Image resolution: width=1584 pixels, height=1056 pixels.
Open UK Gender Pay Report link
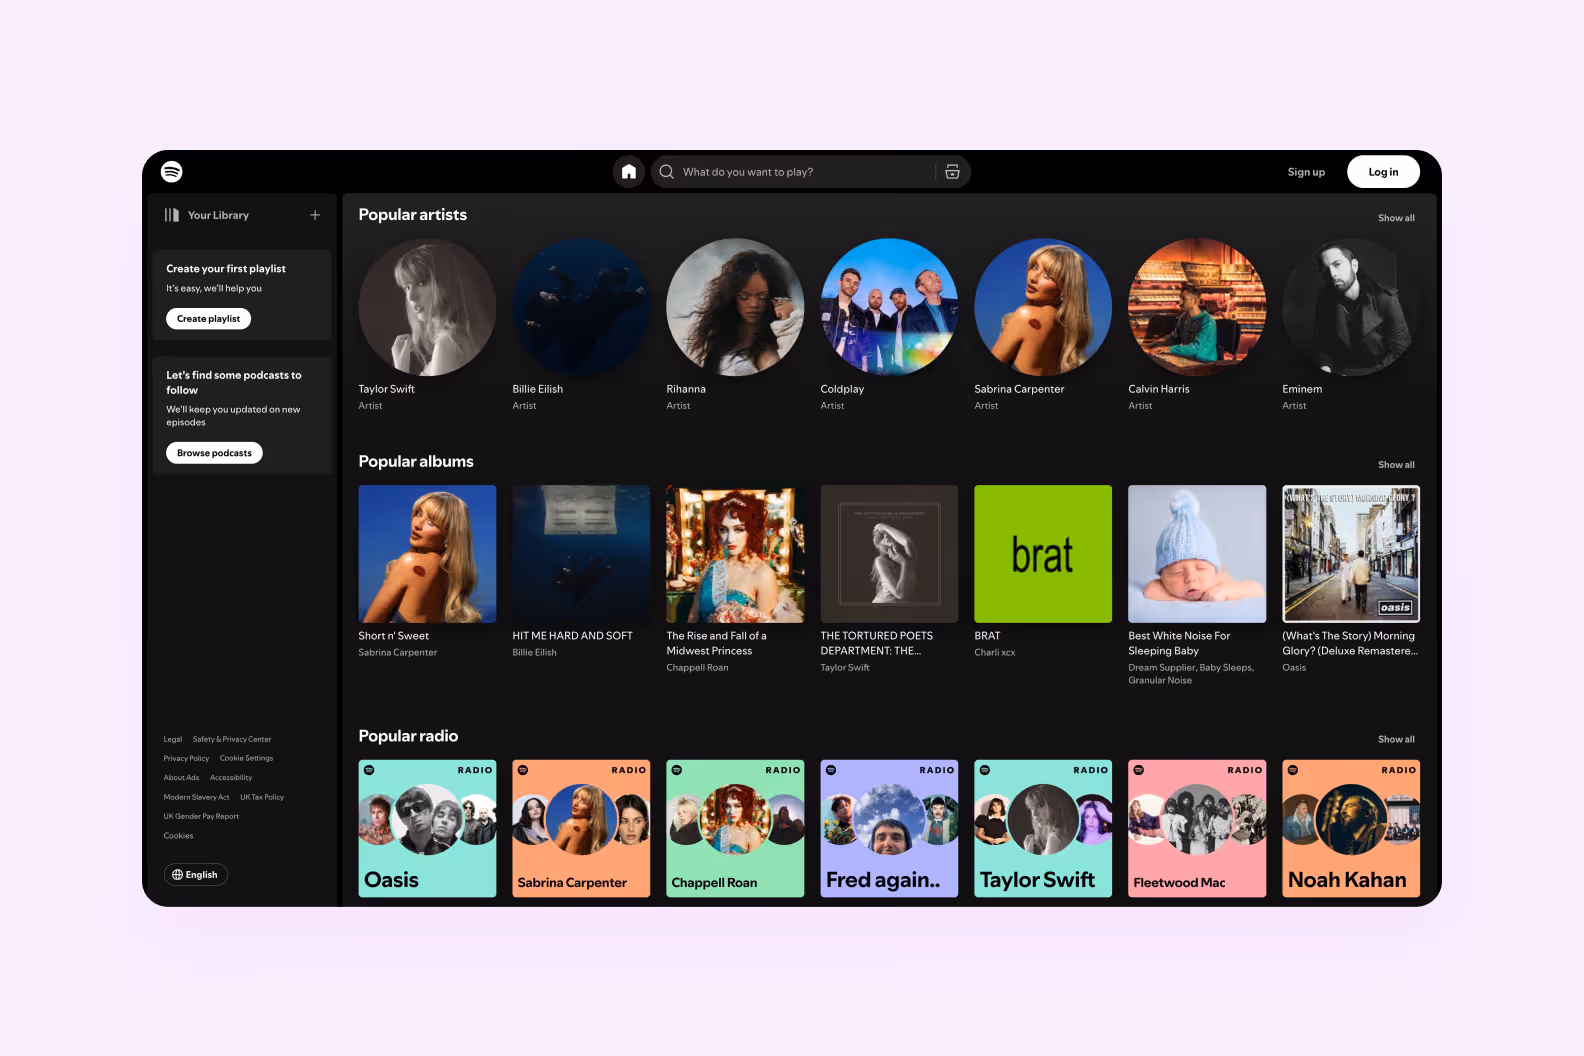pyautogui.click(x=201, y=817)
